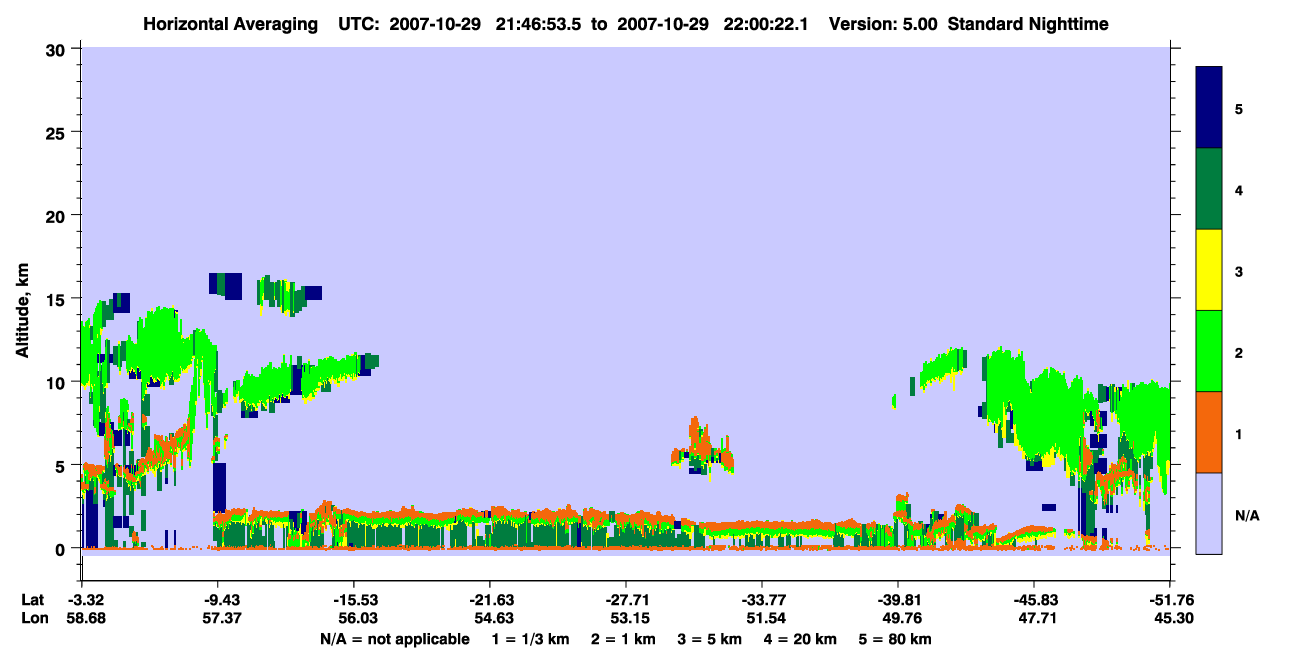Click 'N/A = not applicable' legend text
This screenshot has height=667, width=1300.
[x=395, y=638]
